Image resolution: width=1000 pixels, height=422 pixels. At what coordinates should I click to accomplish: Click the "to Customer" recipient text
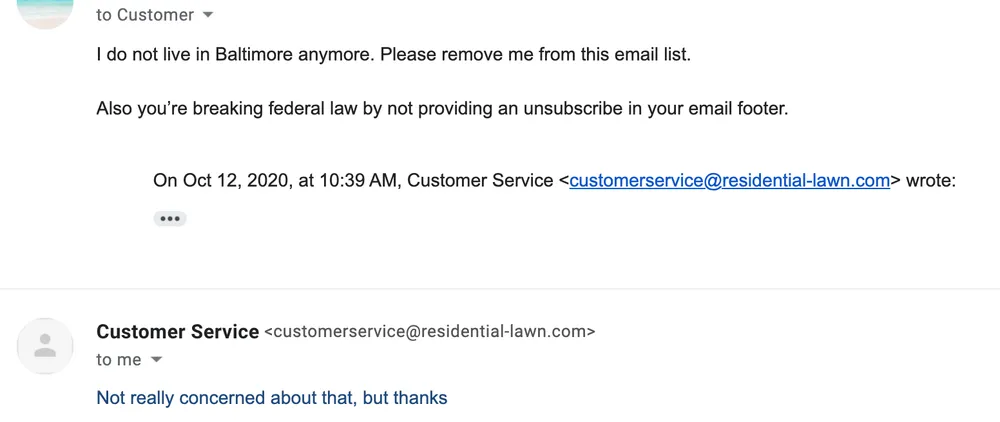[144, 15]
